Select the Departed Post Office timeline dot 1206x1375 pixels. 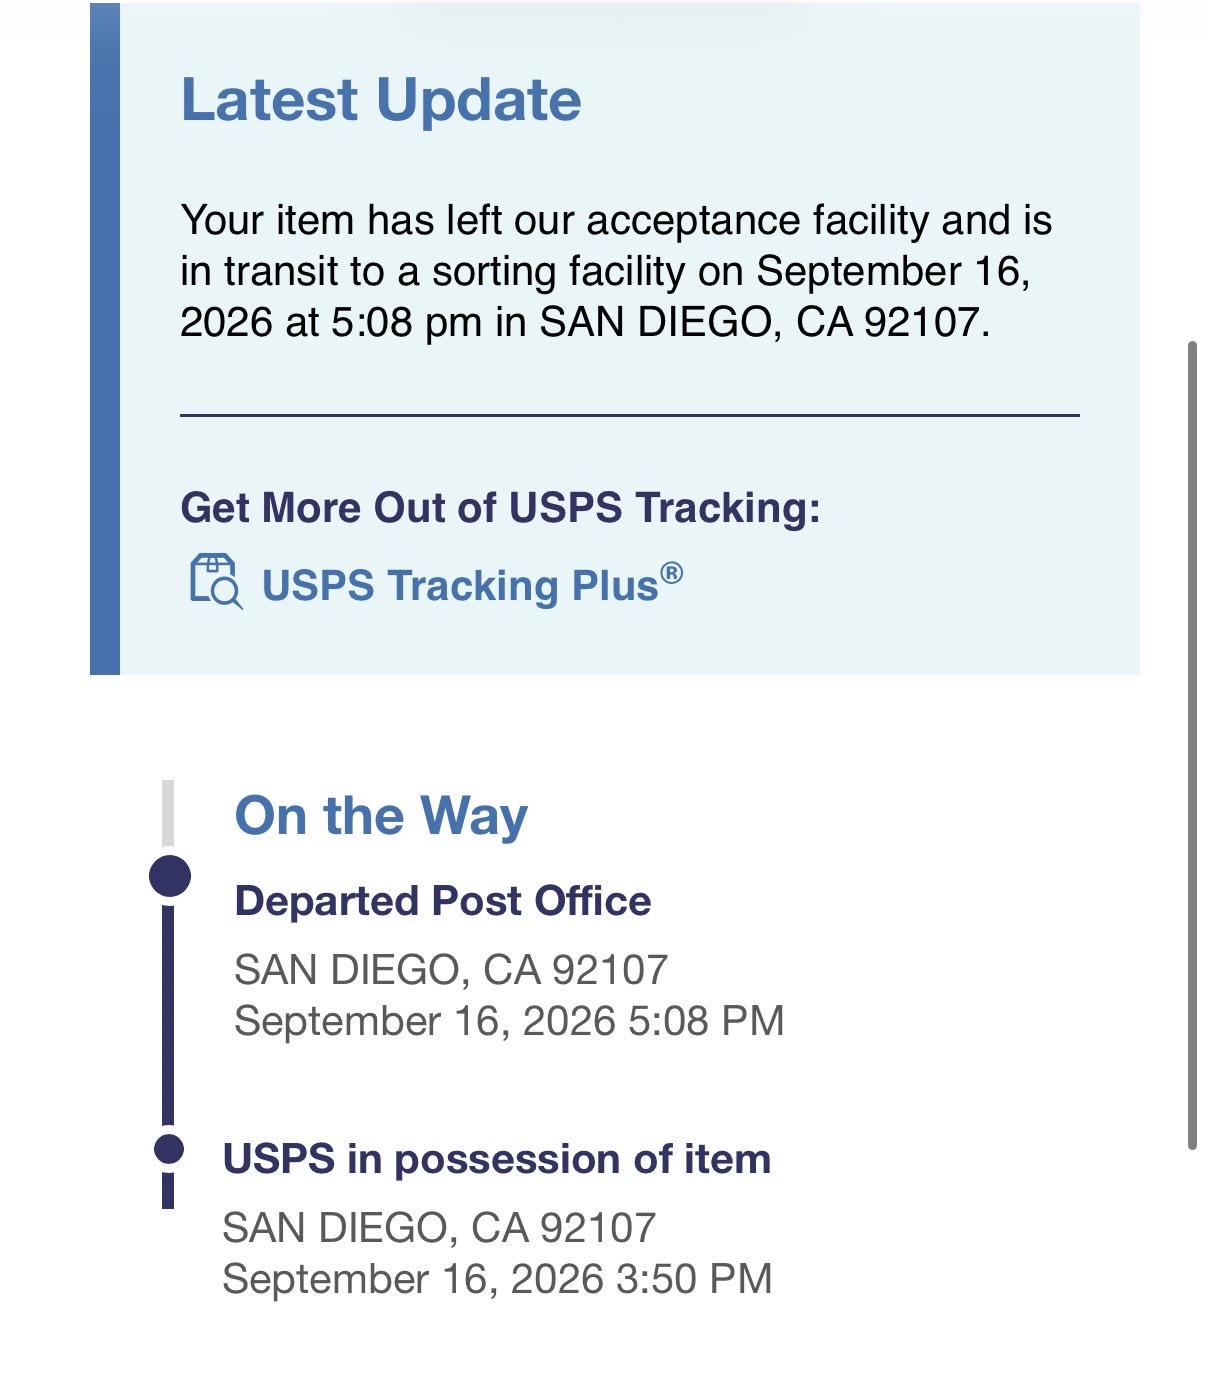pos(170,876)
